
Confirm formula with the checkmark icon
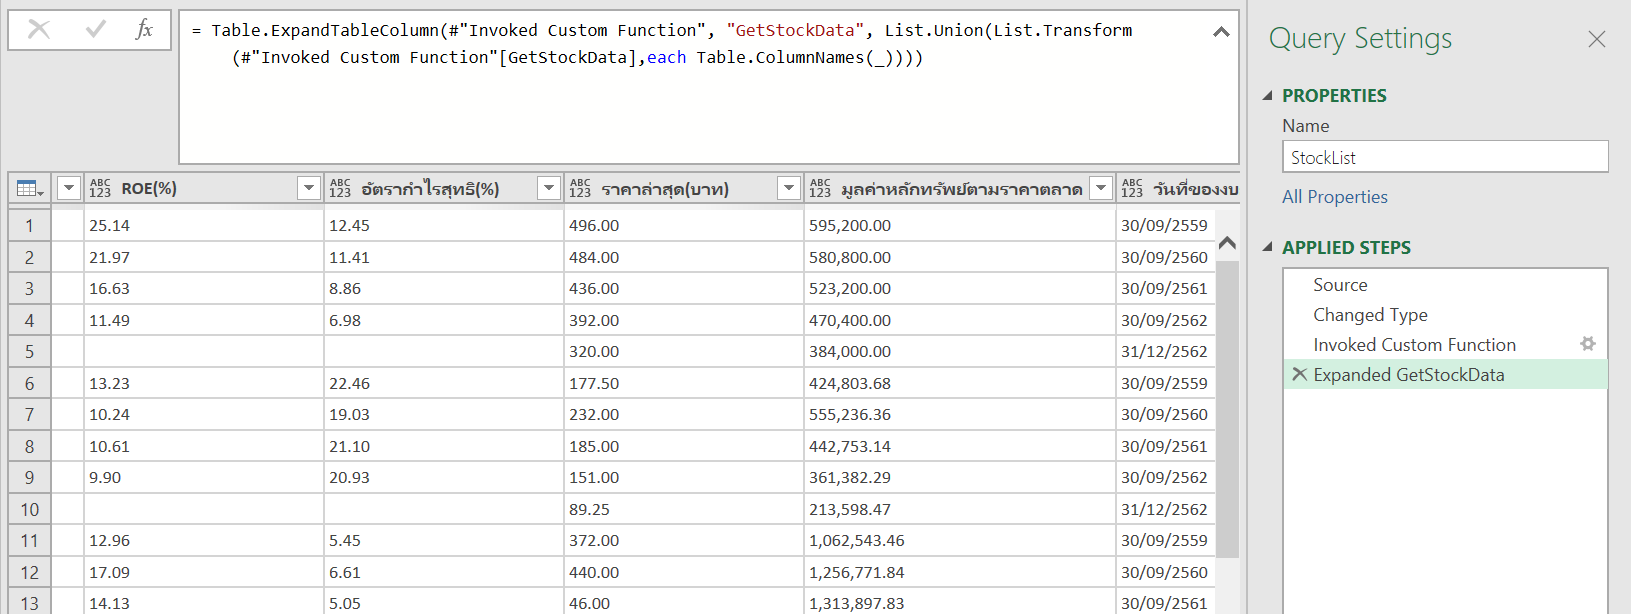pyautogui.click(x=96, y=29)
